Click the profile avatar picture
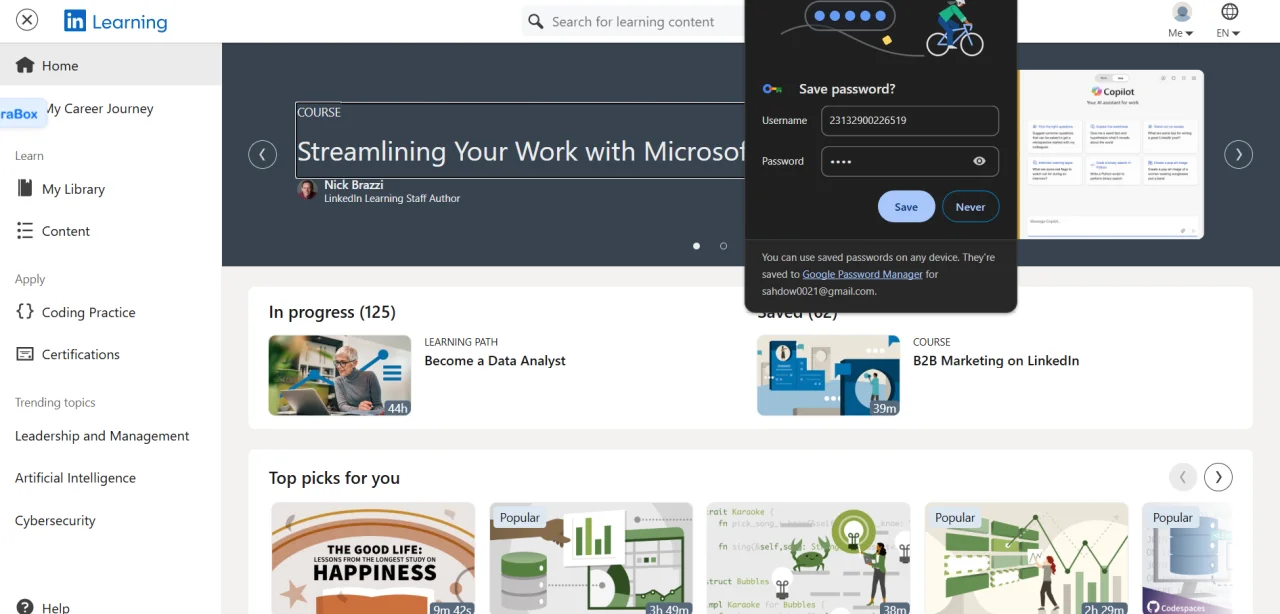The height and width of the screenshot is (614, 1280). tap(1182, 12)
